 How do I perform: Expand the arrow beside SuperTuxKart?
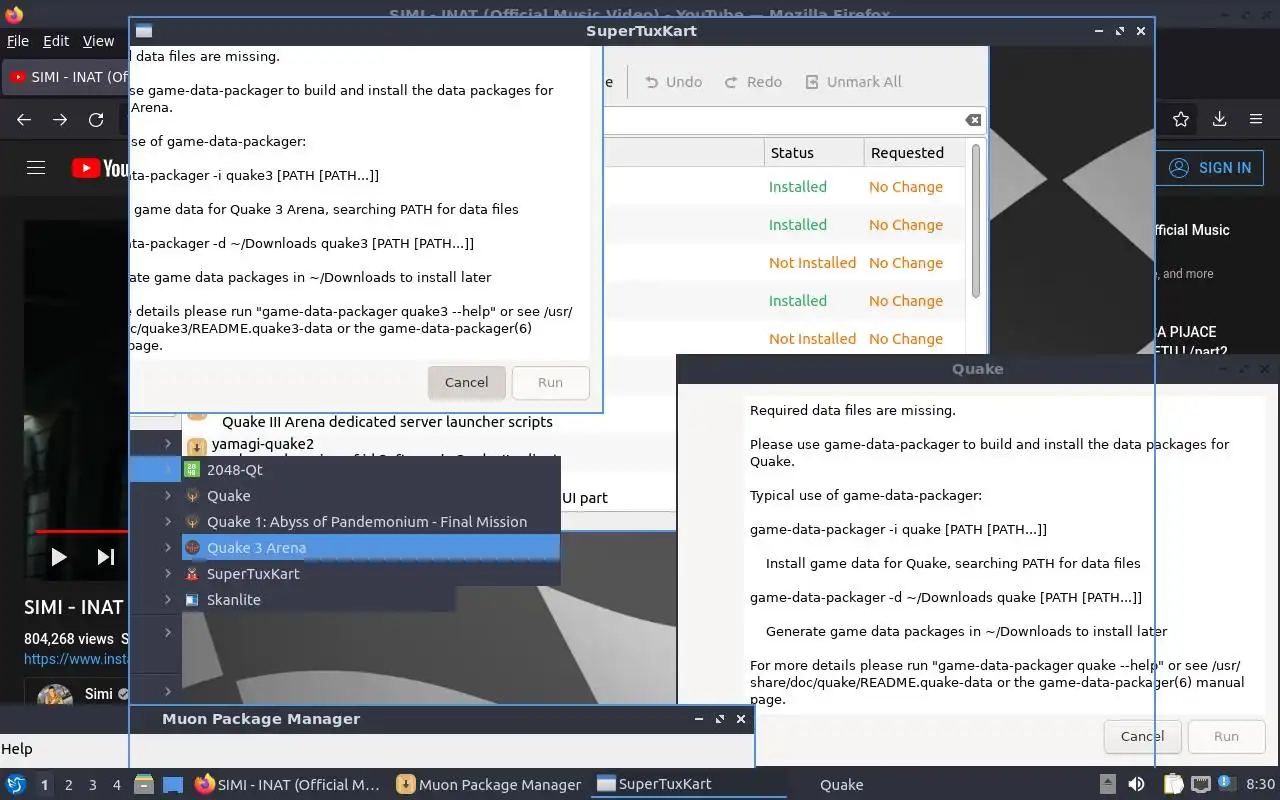pyautogui.click(x=168, y=573)
